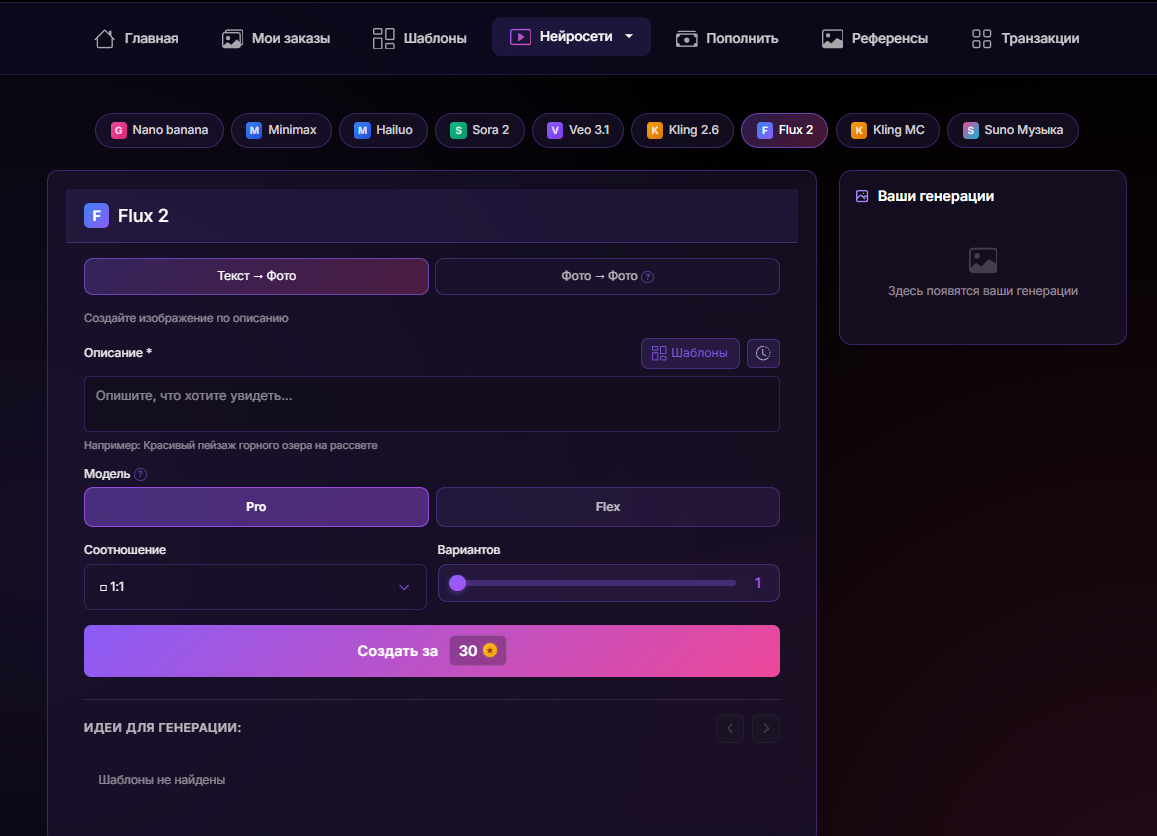Click the Создать за 30 button
Screen dimensions: 1157x836
[432, 651]
